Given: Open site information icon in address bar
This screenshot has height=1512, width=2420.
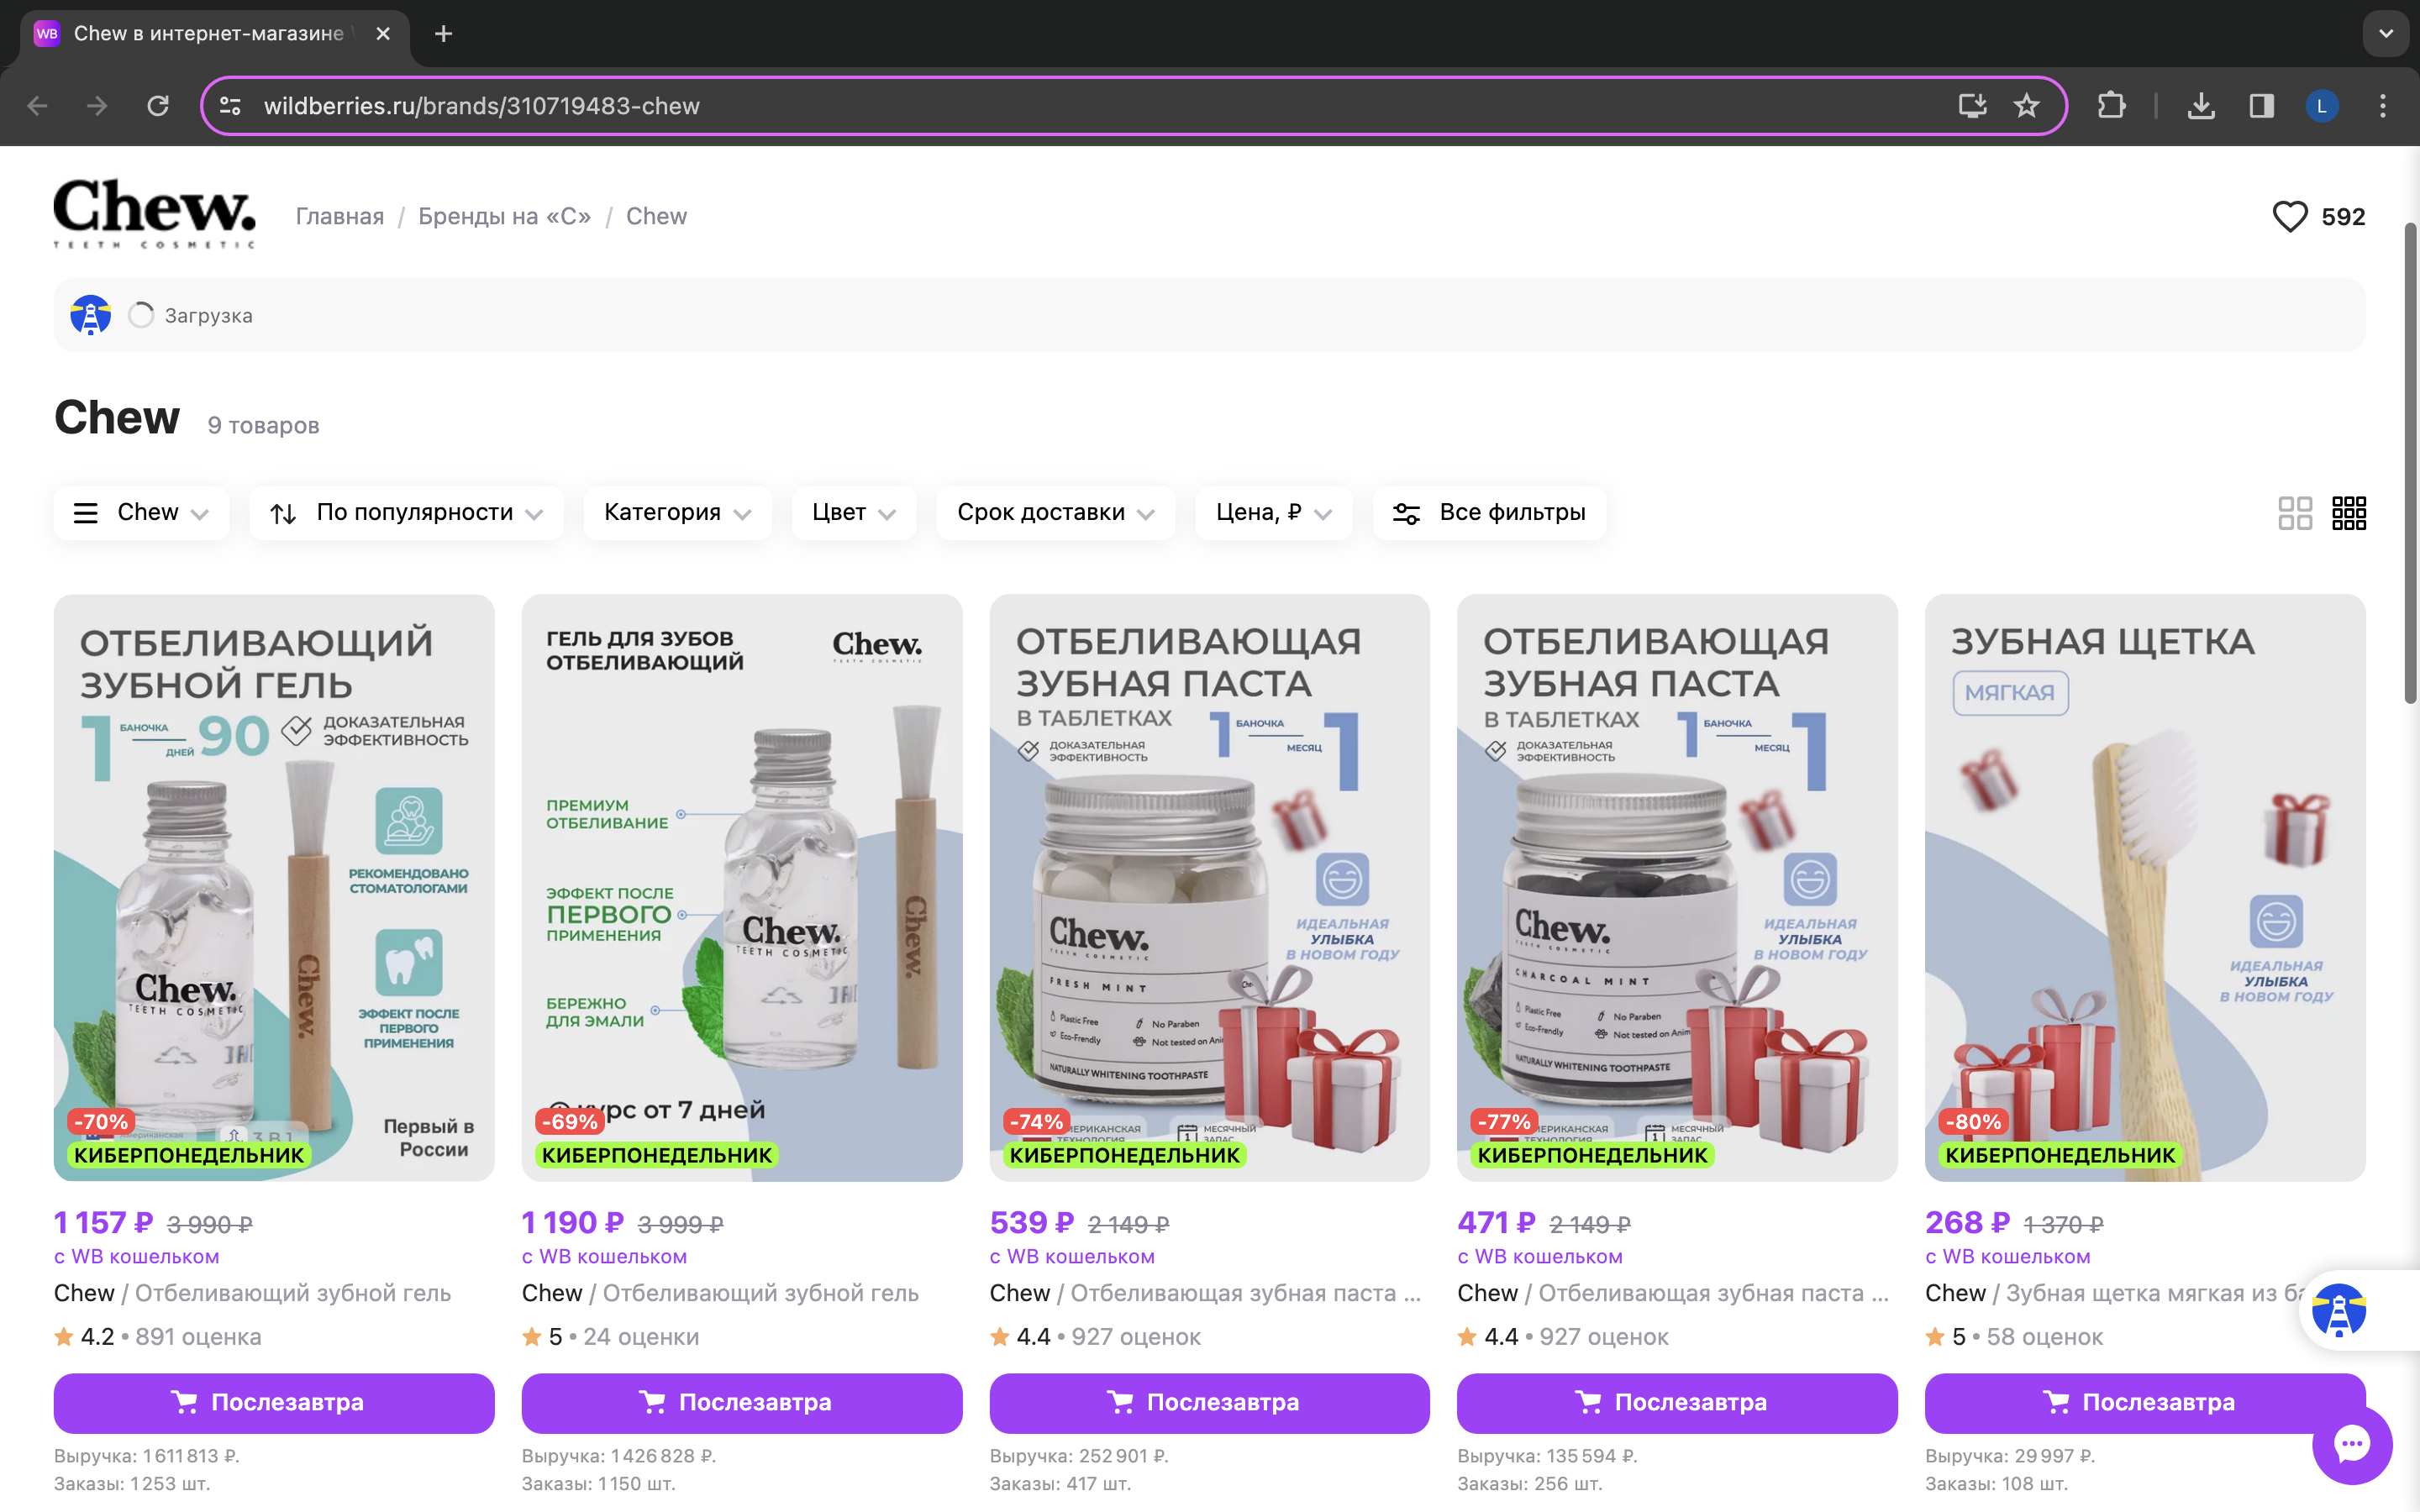Looking at the screenshot, I should pyautogui.click(x=230, y=106).
